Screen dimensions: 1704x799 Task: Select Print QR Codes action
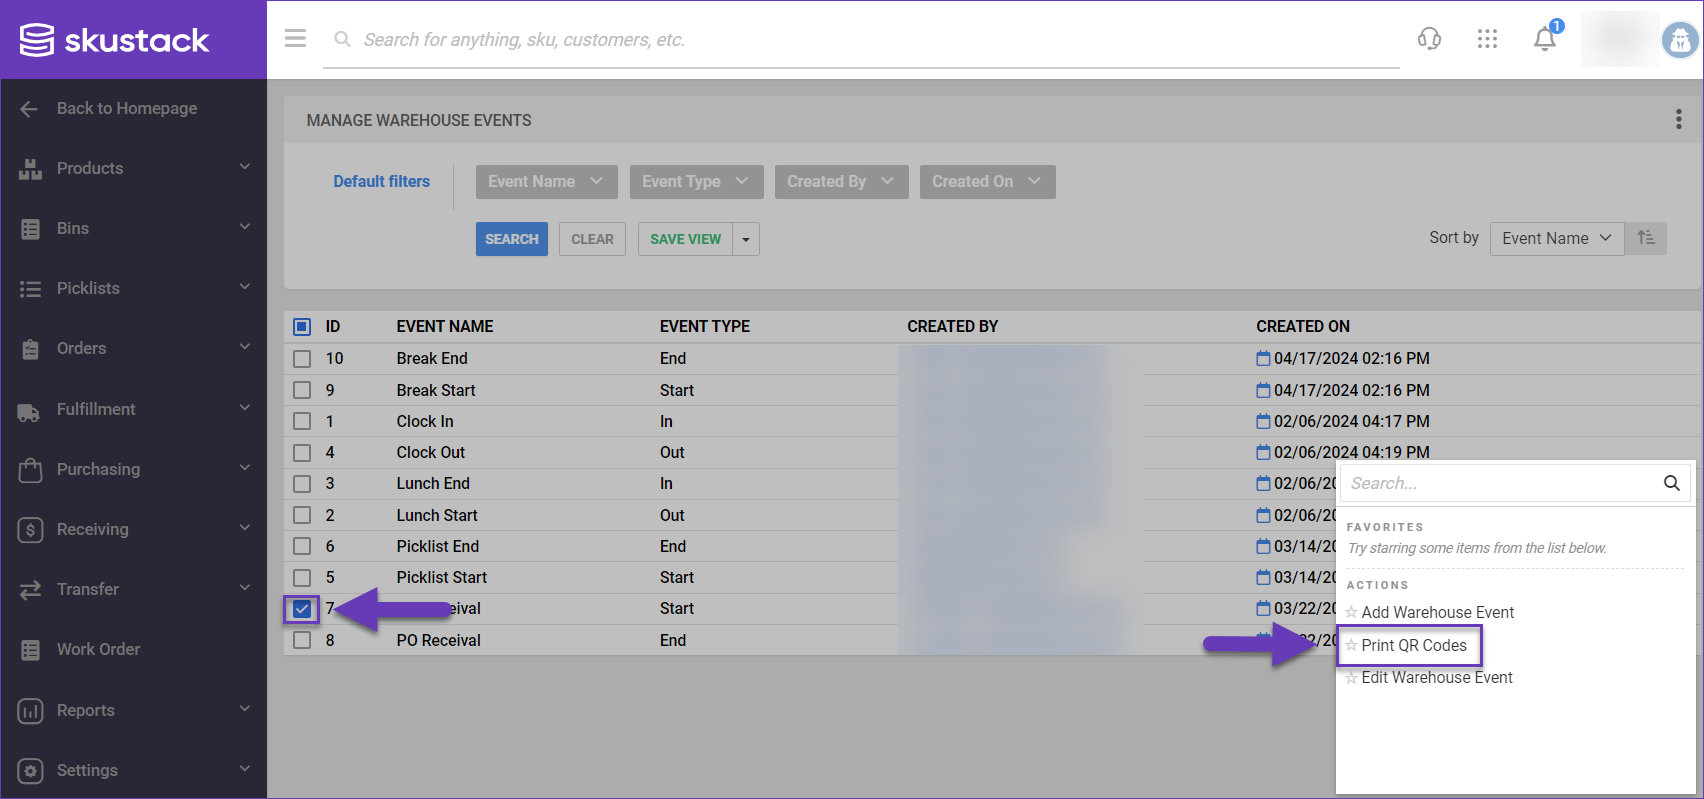coord(1413,646)
